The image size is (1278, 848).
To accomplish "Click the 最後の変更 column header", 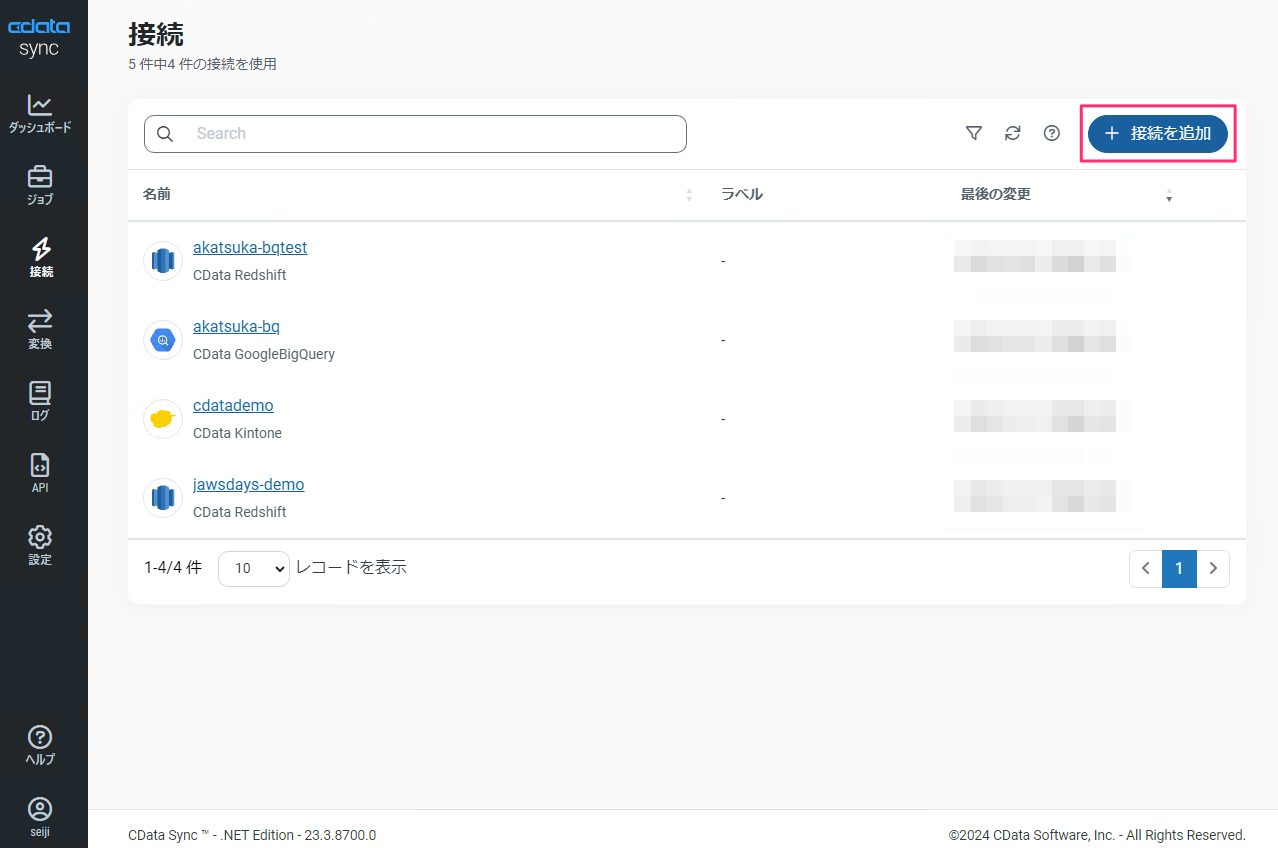I will pos(996,194).
